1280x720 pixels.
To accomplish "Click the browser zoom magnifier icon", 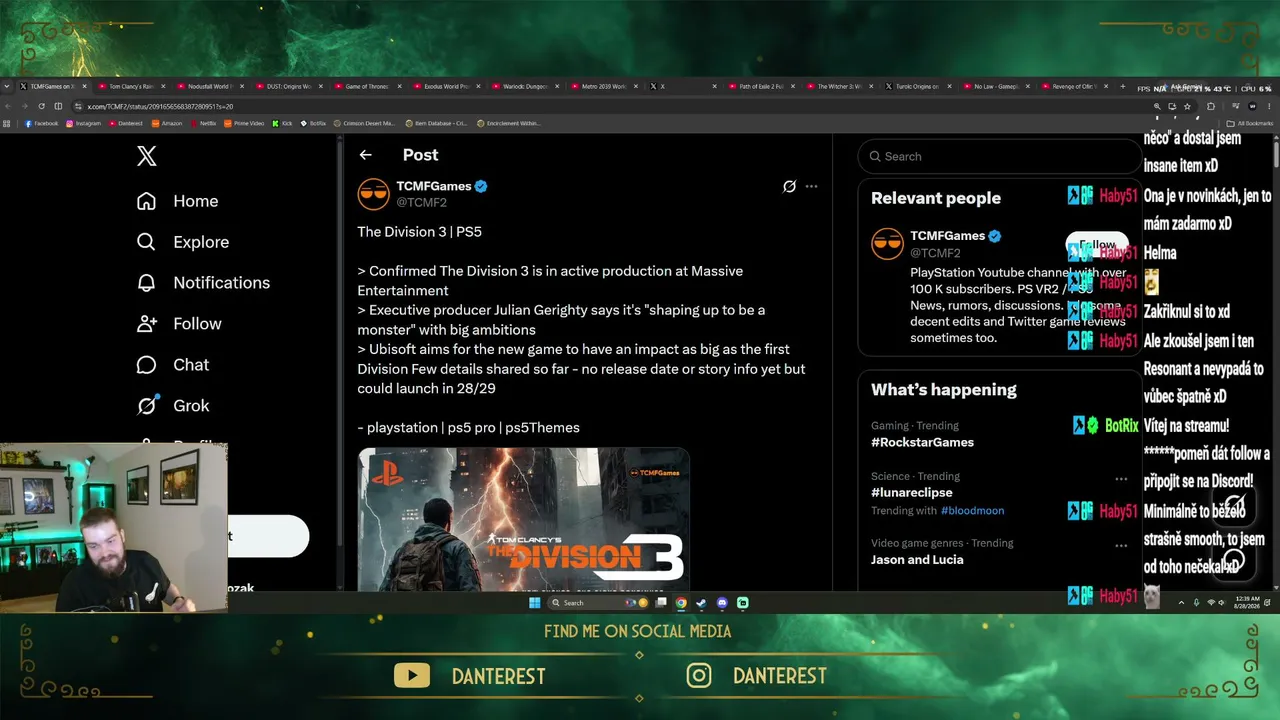I will coord(1157,106).
